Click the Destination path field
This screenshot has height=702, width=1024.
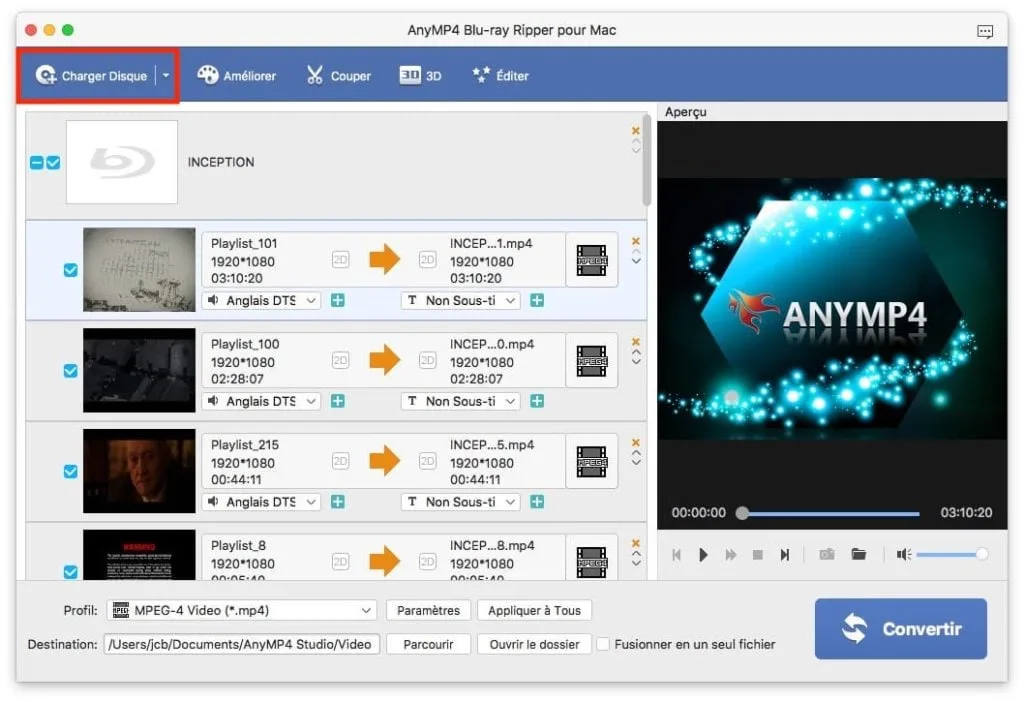click(242, 644)
